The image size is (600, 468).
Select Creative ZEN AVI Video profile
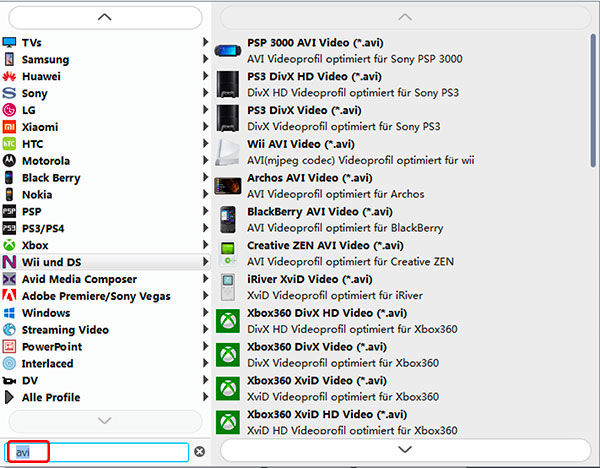[x=402, y=253]
